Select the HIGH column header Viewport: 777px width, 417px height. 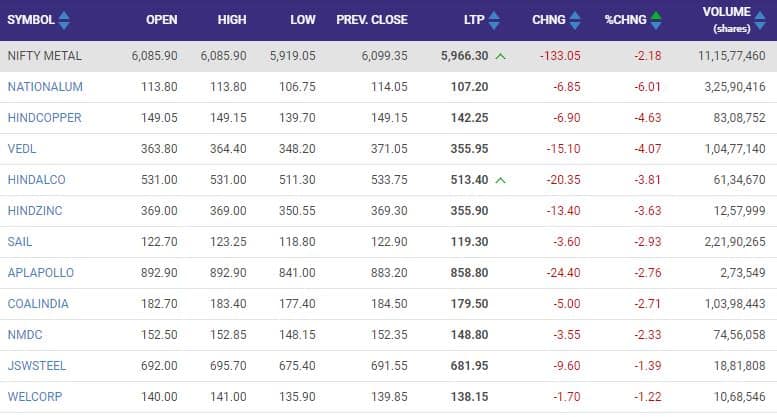tap(232, 19)
